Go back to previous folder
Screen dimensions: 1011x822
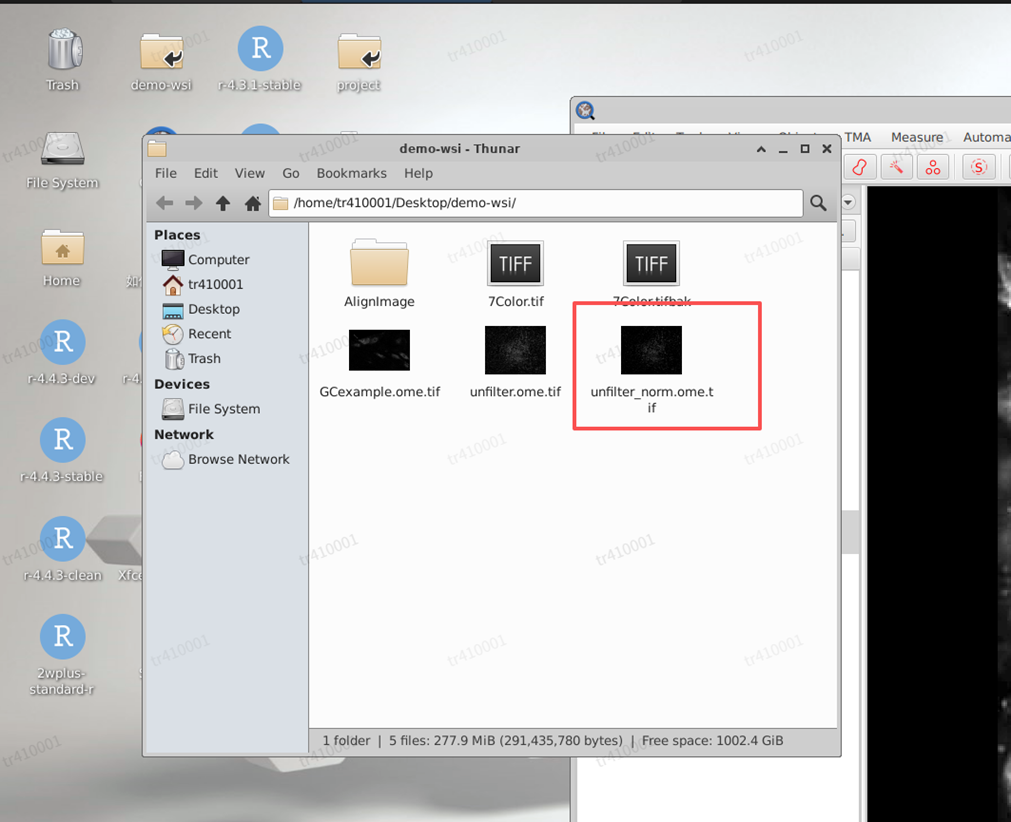click(x=165, y=203)
